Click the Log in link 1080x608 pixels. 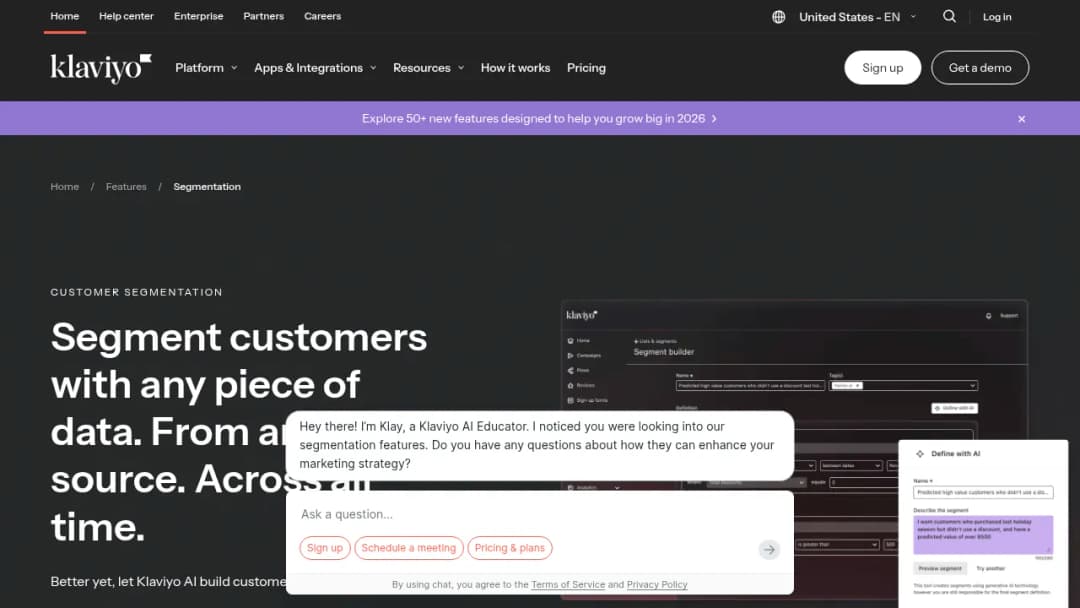click(x=997, y=17)
